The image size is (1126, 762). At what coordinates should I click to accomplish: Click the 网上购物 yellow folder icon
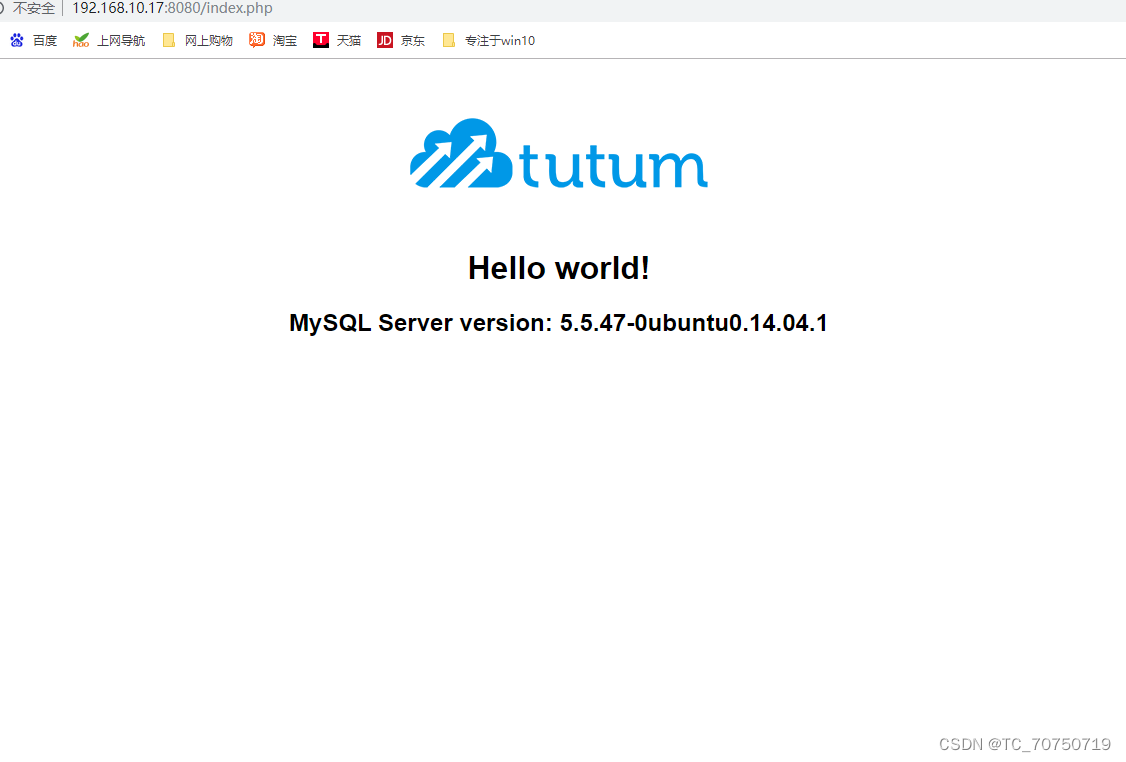coord(169,40)
